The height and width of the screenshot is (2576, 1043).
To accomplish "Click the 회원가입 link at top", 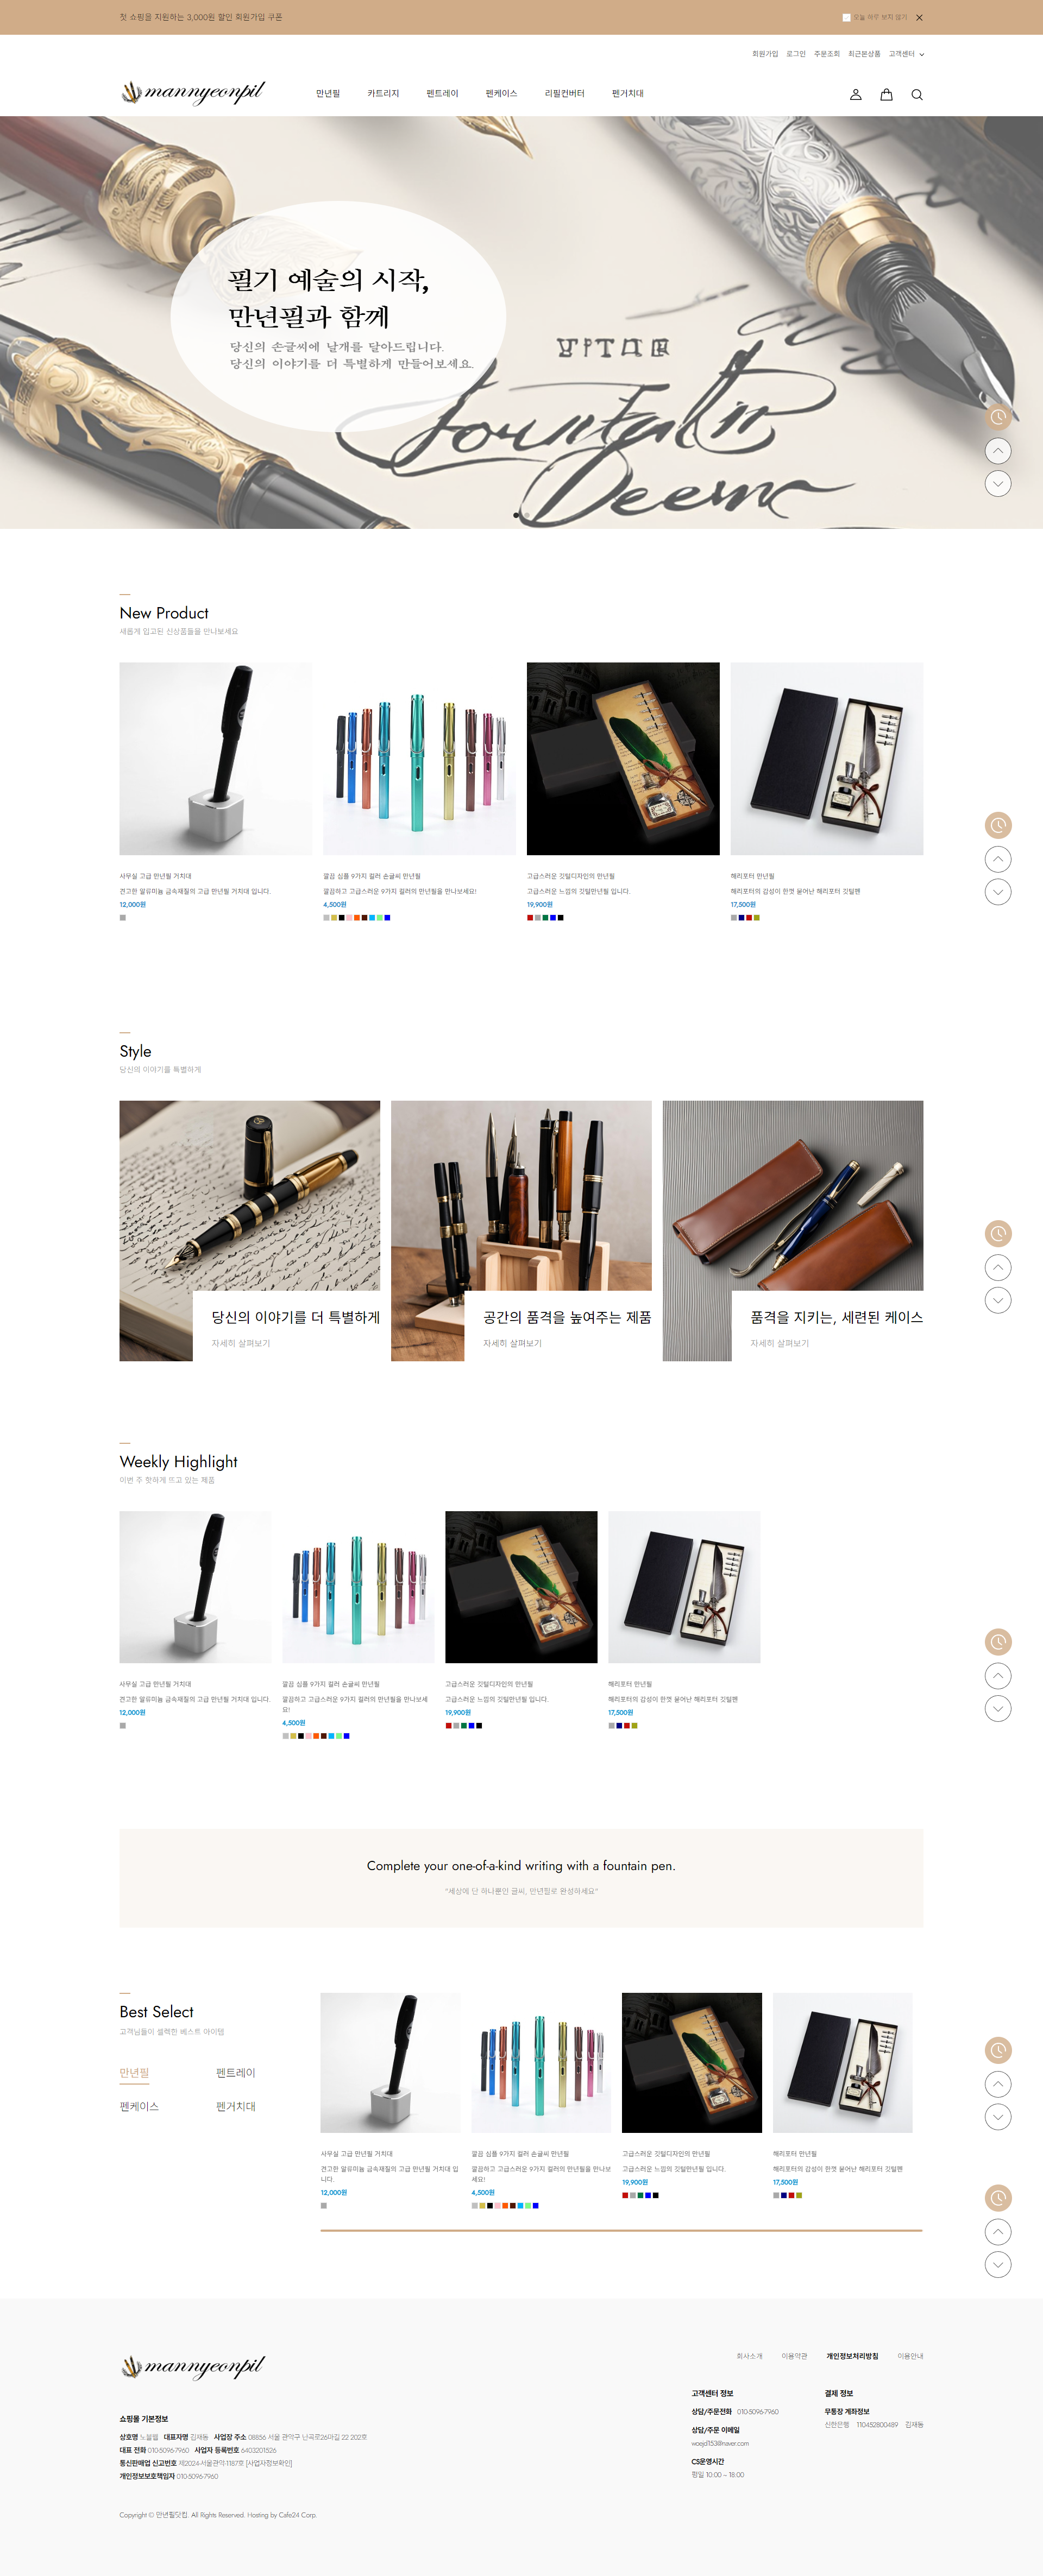I will (765, 54).
